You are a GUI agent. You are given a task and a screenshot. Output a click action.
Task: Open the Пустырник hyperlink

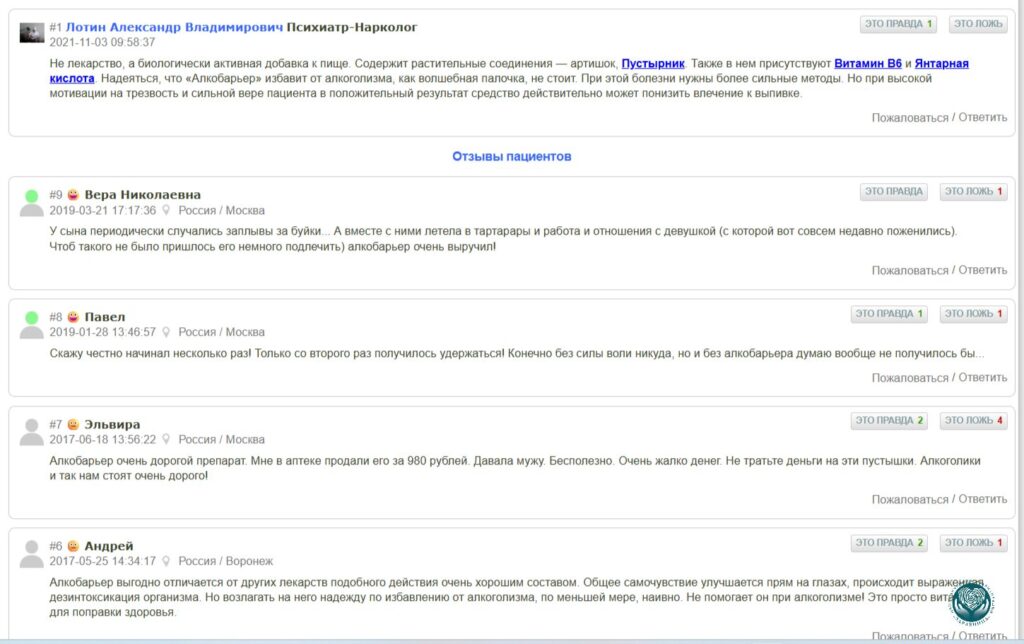[x=653, y=63]
